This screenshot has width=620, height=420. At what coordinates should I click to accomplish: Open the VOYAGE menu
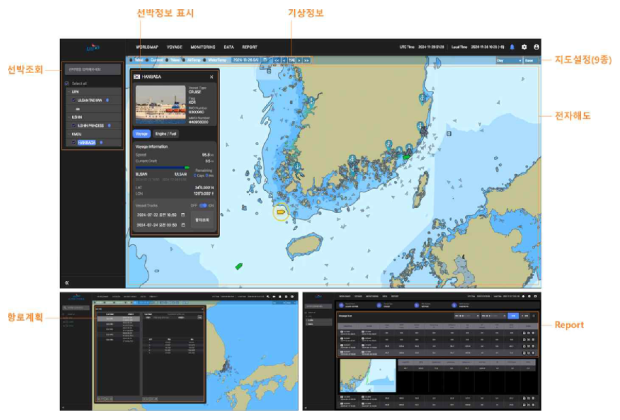click(x=175, y=47)
